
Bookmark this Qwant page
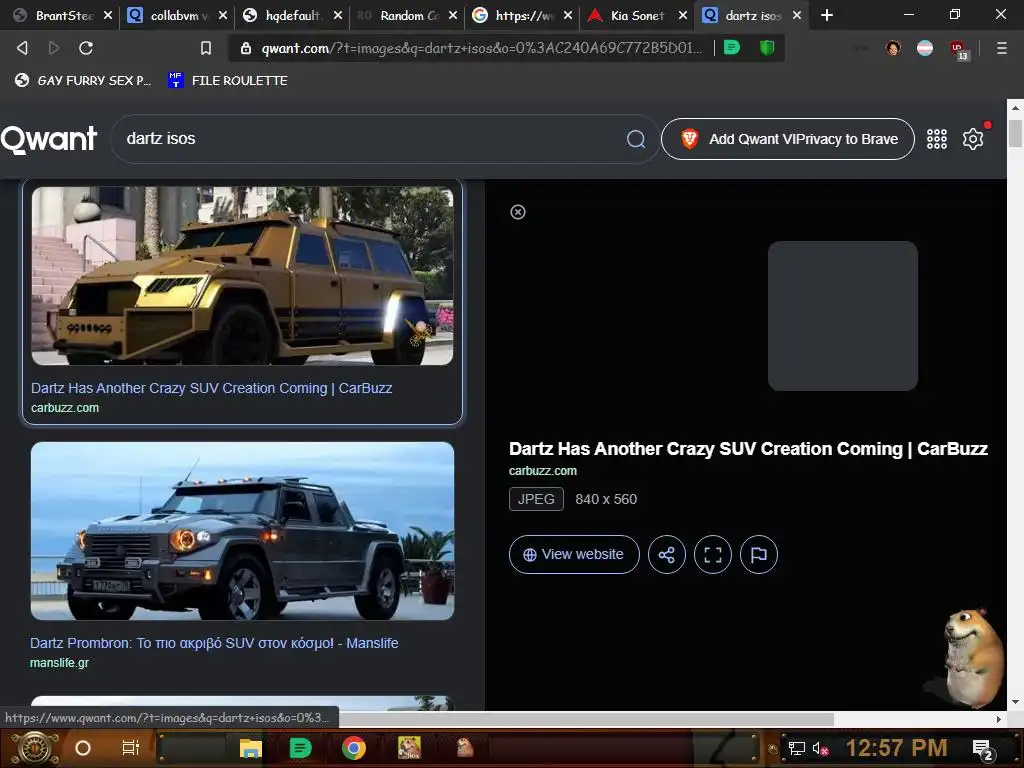point(206,48)
